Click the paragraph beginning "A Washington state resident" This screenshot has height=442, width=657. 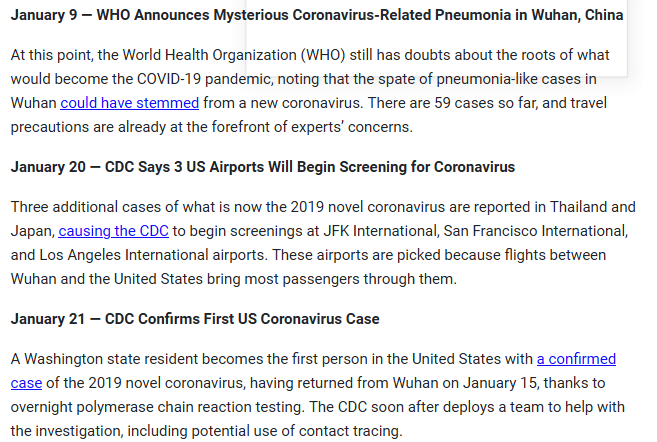(x=312, y=395)
